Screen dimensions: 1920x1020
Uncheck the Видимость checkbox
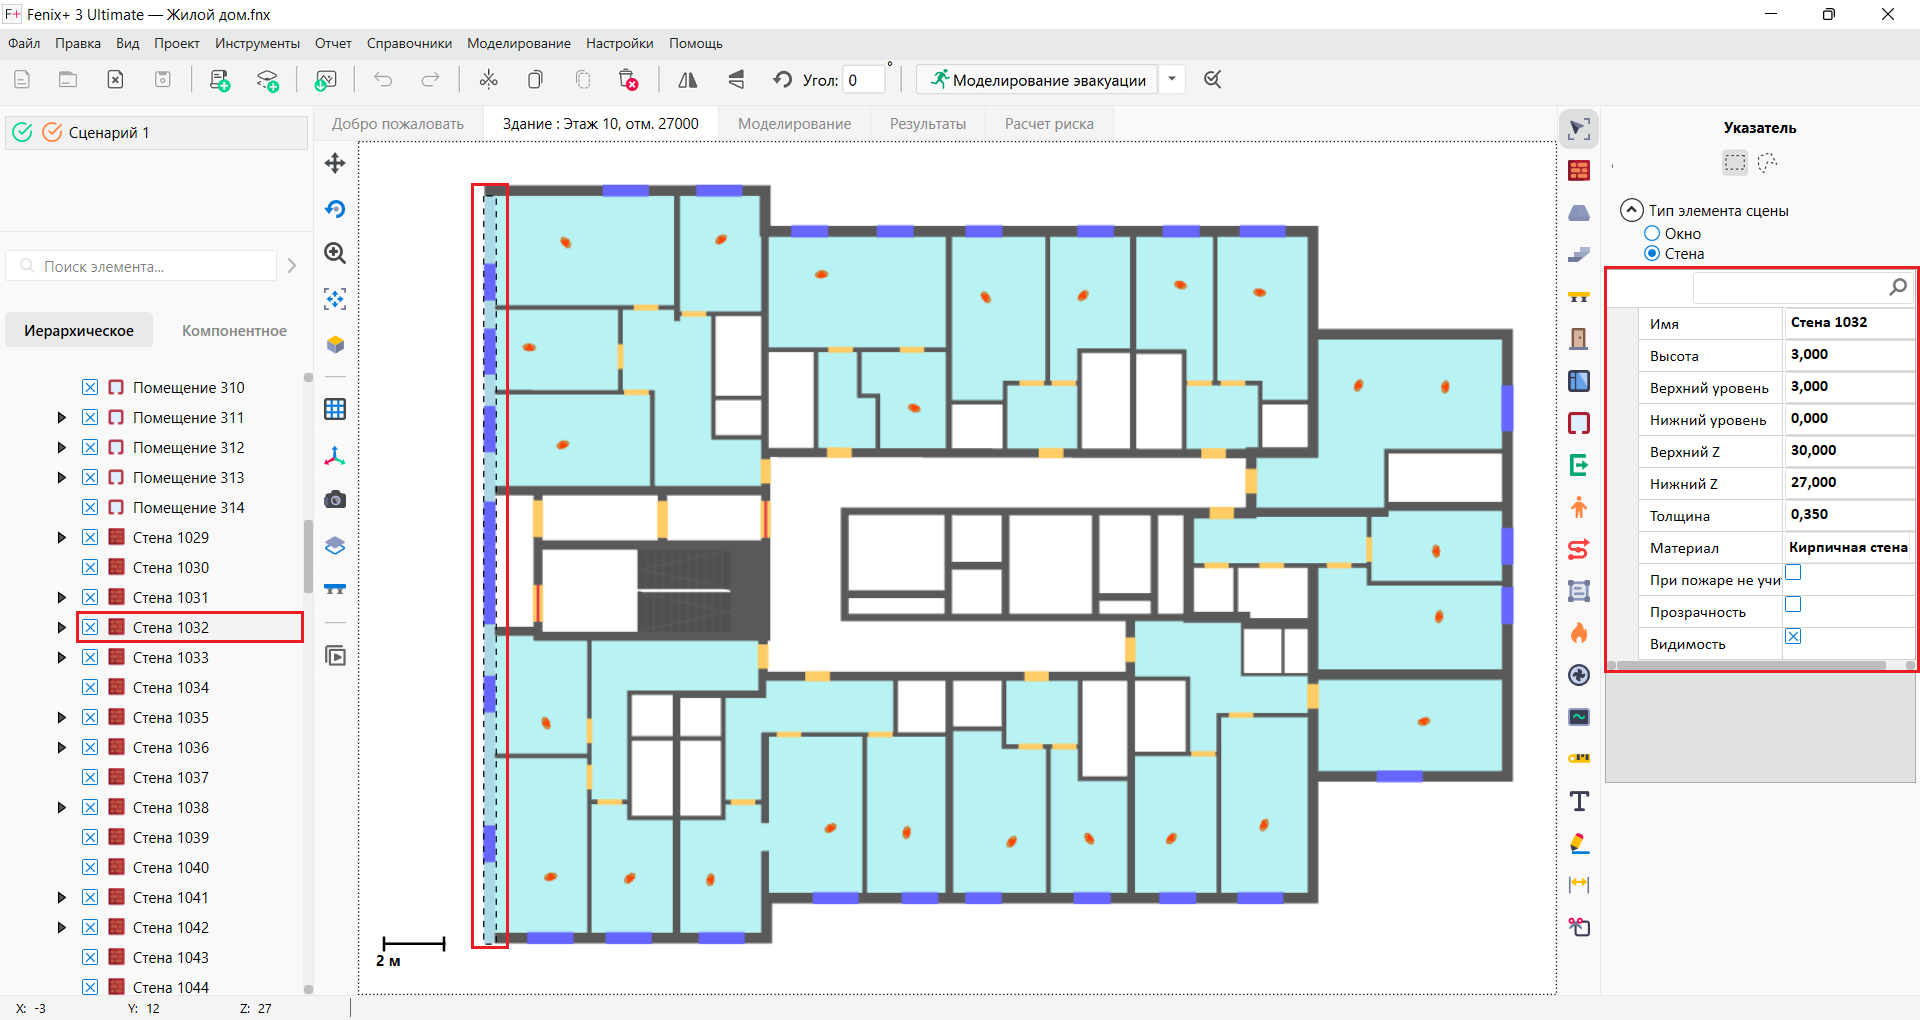(1793, 636)
